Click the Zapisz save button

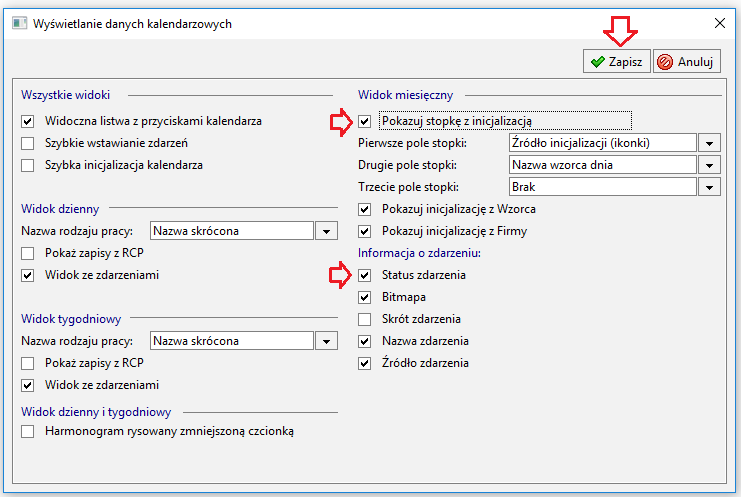tap(616, 61)
